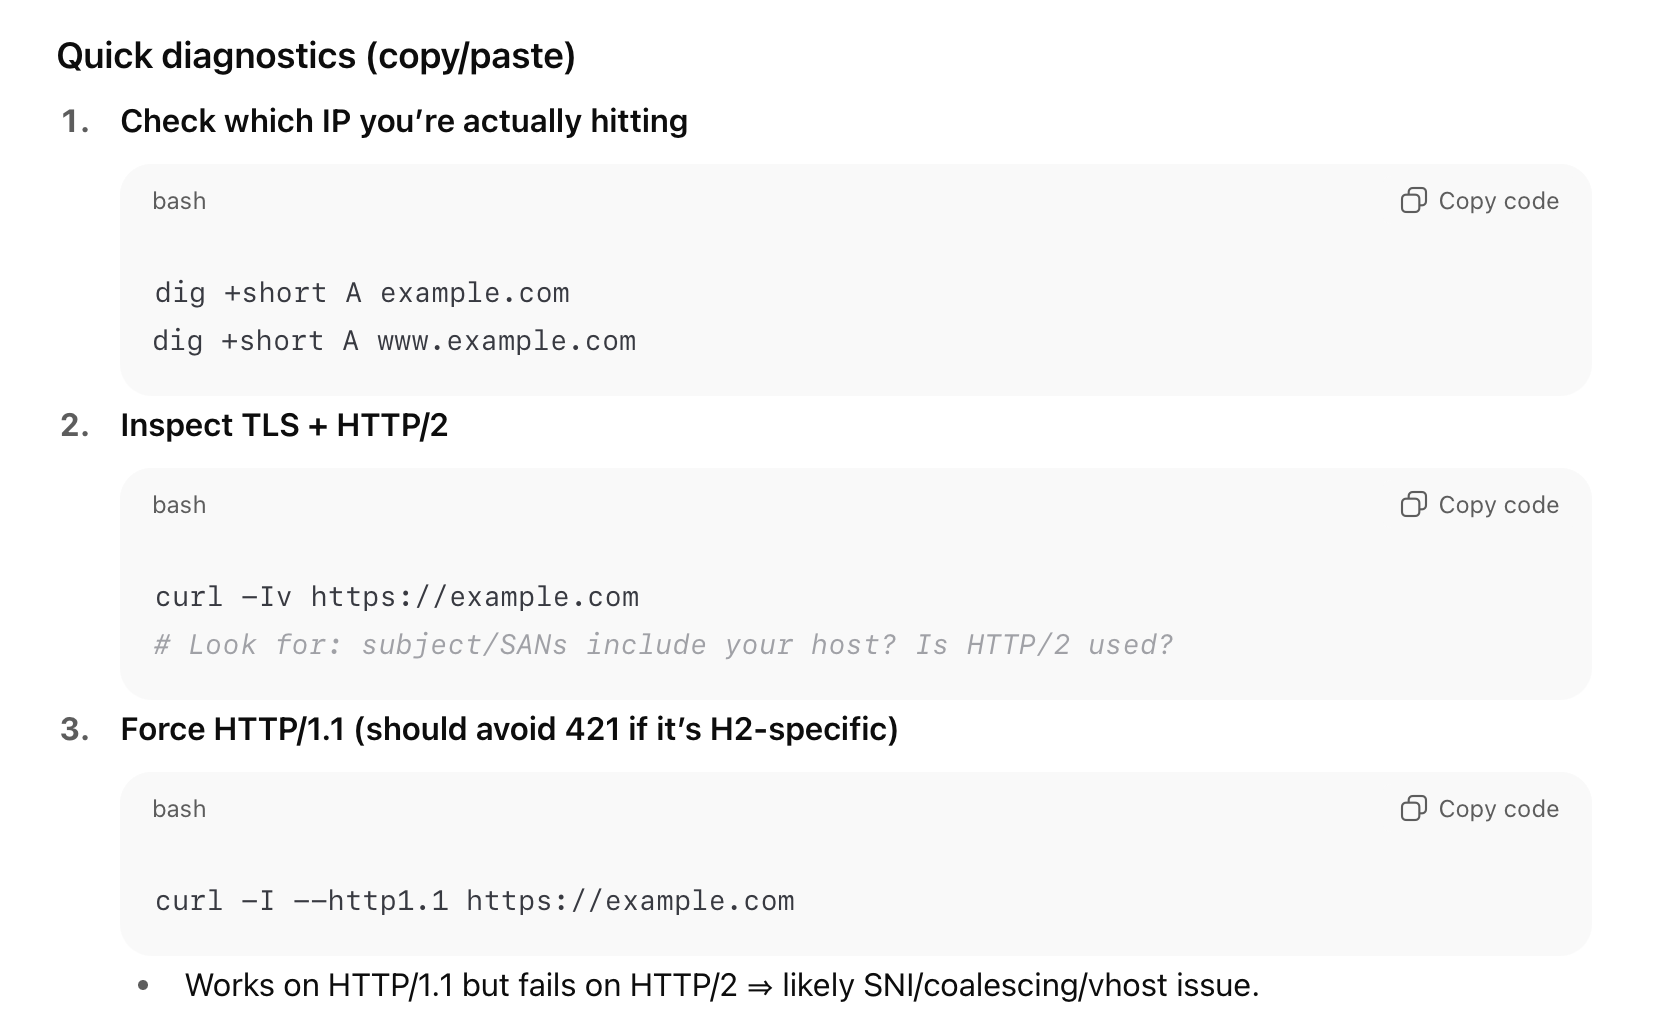The width and height of the screenshot is (1674, 1024).
Task: Click the bash label in TLS inspection block
Action: pyautogui.click(x=179, y=505)
